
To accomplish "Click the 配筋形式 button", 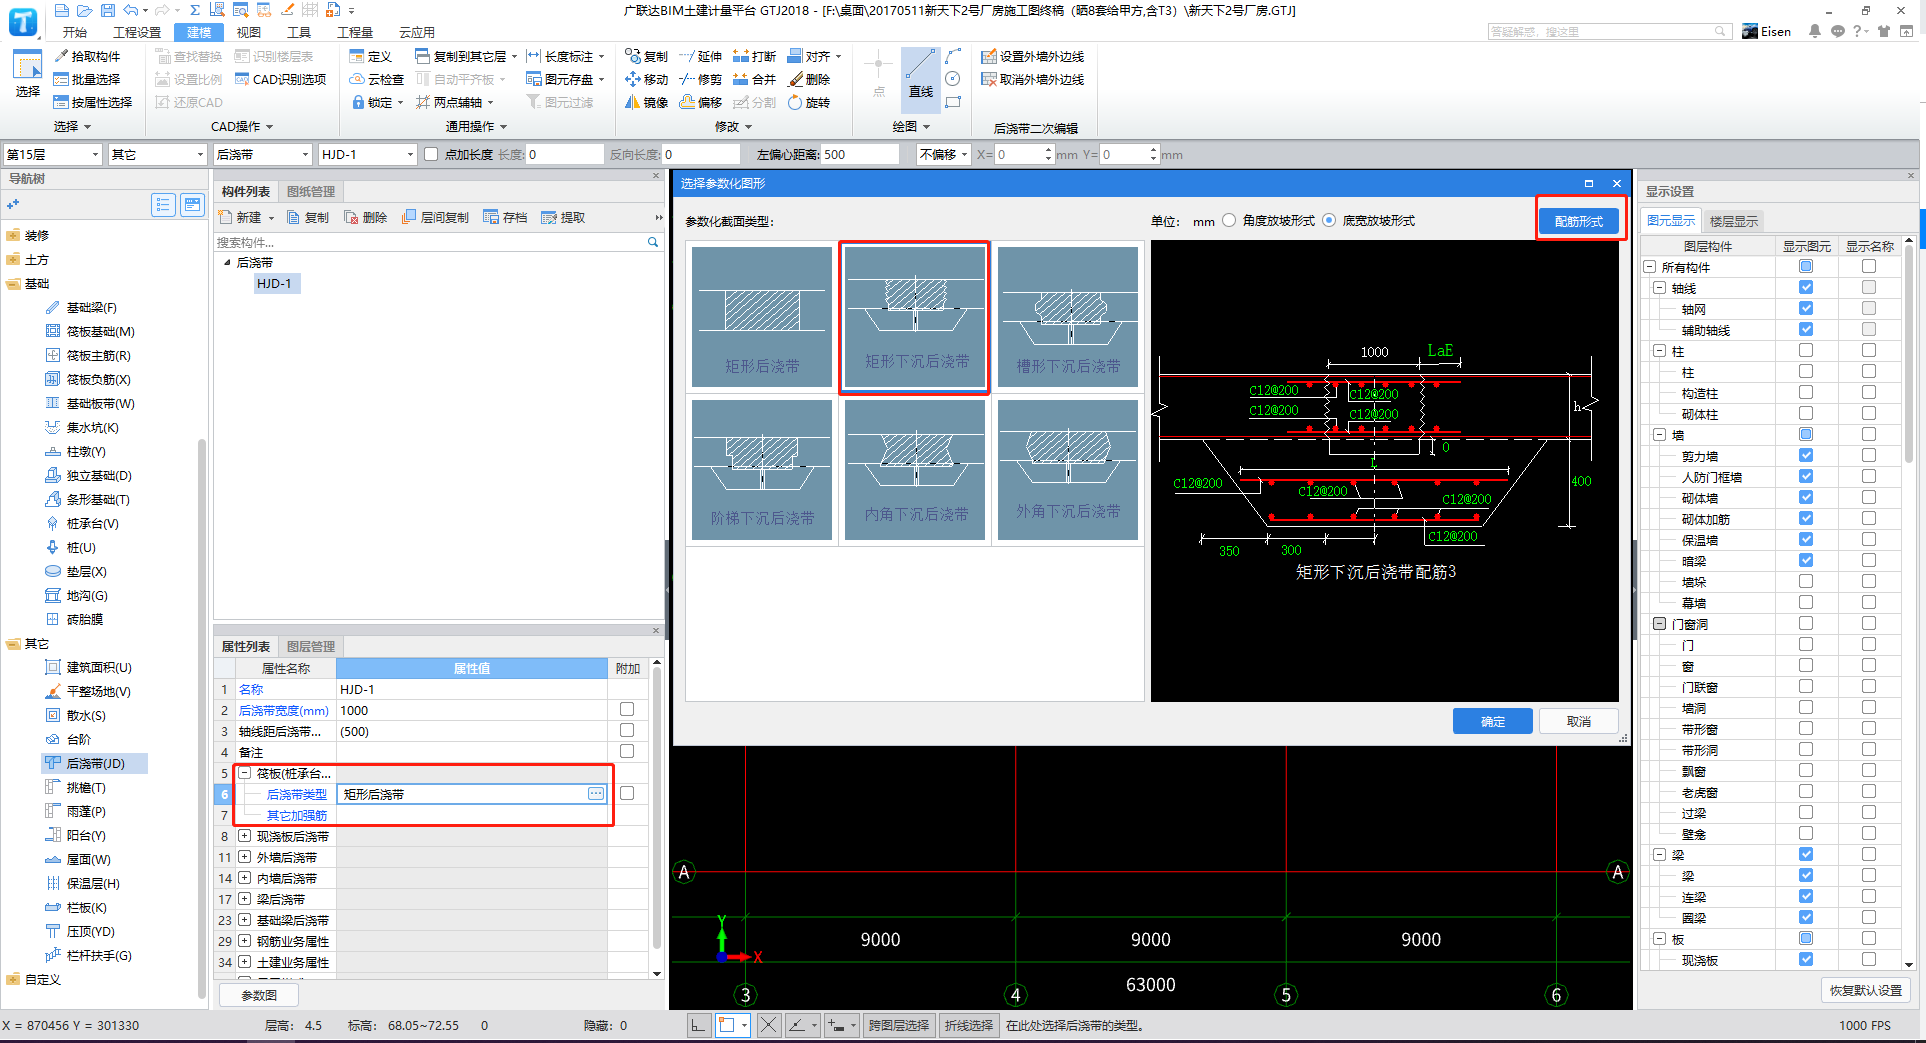I will pos(1579,221).
